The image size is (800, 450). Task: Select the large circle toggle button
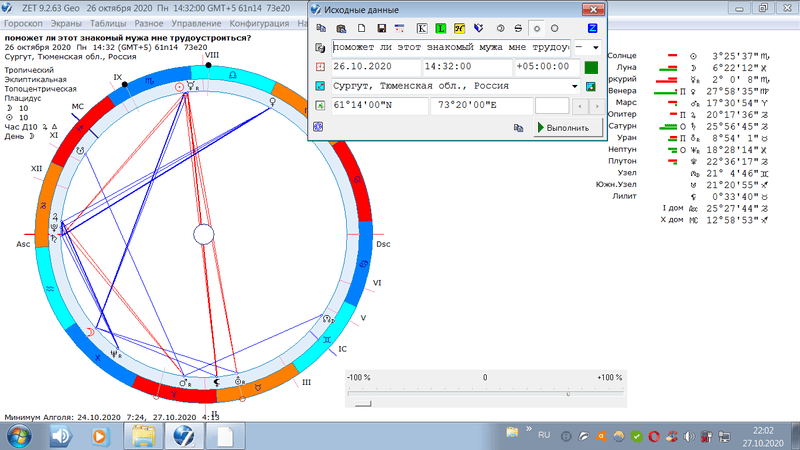point(554,28)
